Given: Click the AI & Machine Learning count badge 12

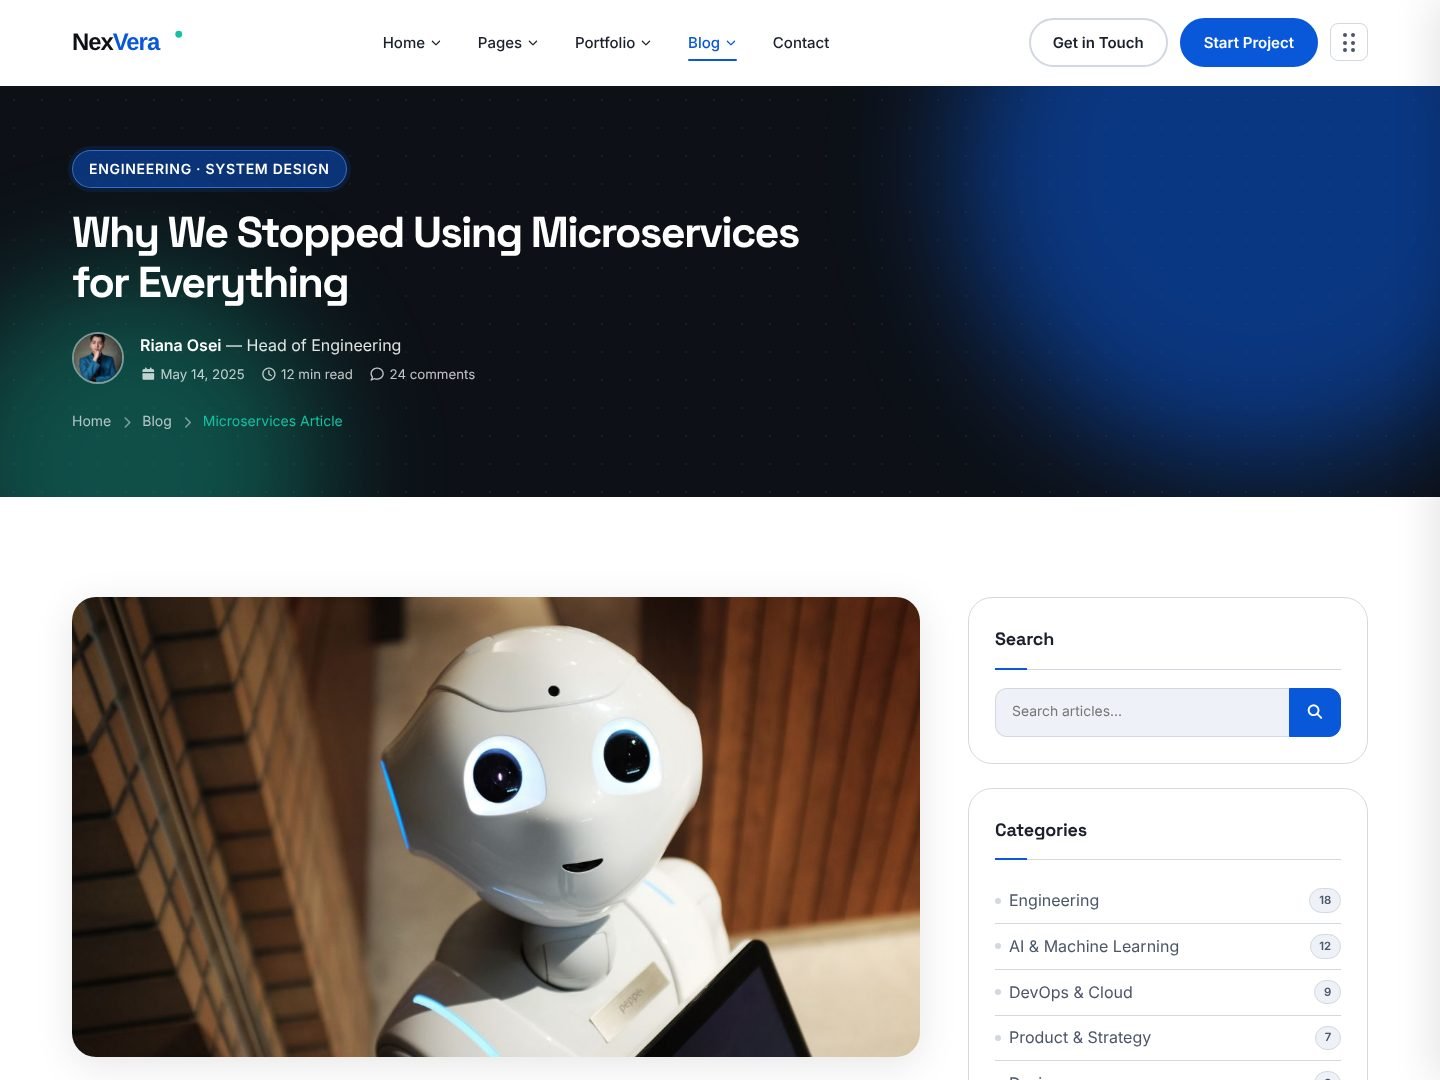Looking at the screenshot, I should (1325, 946).
